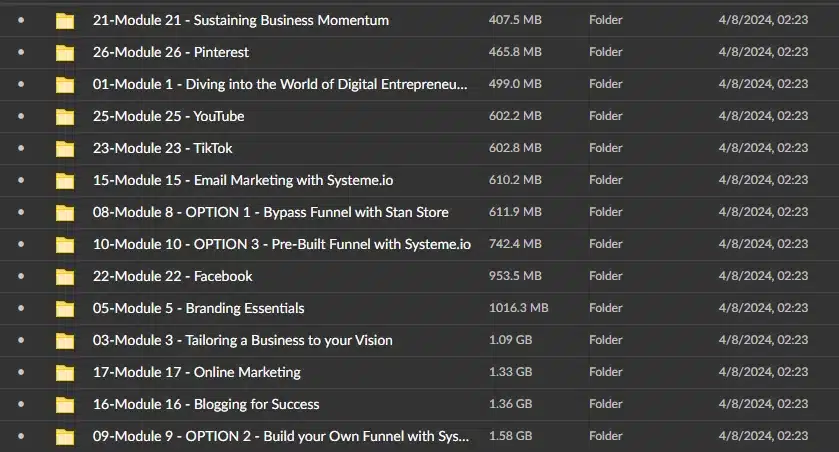Click the 03-Module 3 Tailoring a Business to your Vision name

(x=242, y=340)
